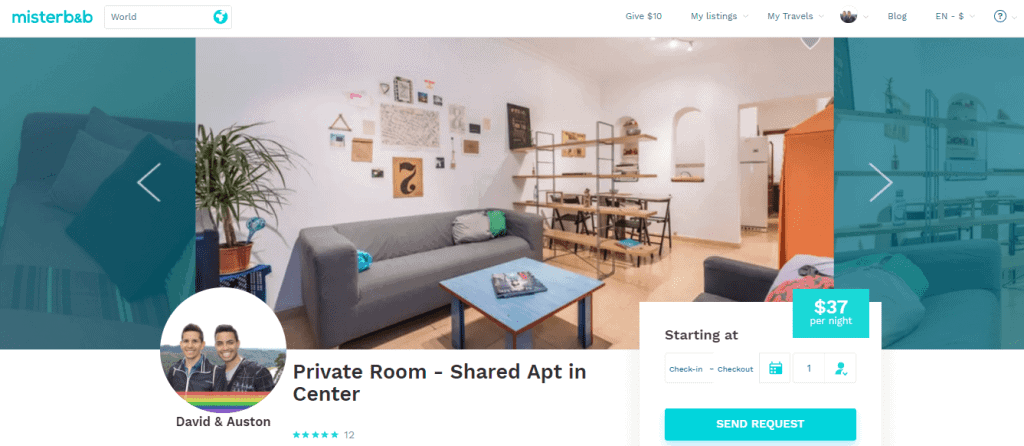Show the next photo with right arrow

tap(880, 182)
